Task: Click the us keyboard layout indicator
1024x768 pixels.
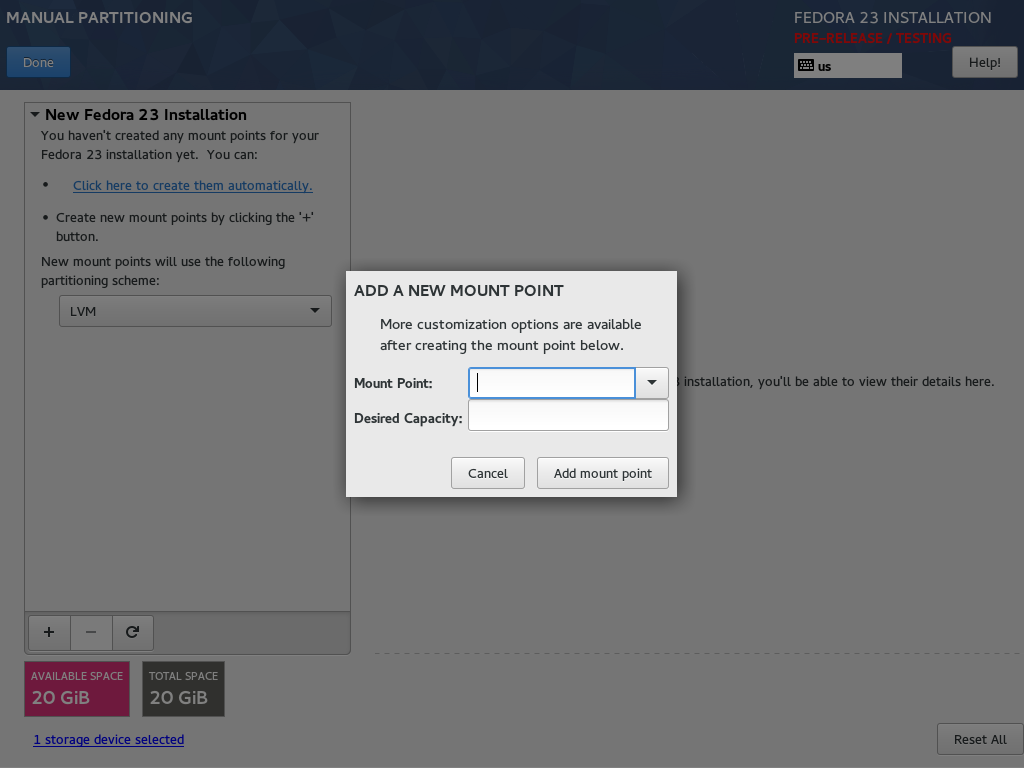Action: point(848,65)
